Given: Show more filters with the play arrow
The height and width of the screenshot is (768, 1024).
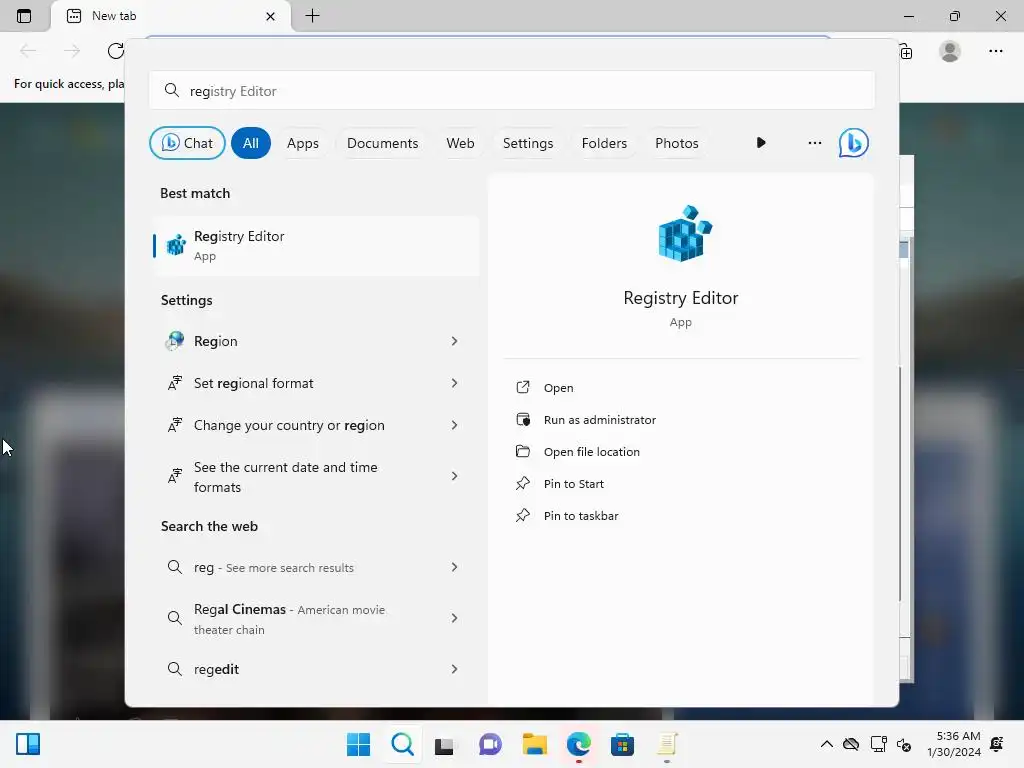Looking at the screenshot, I should (761, 142).
